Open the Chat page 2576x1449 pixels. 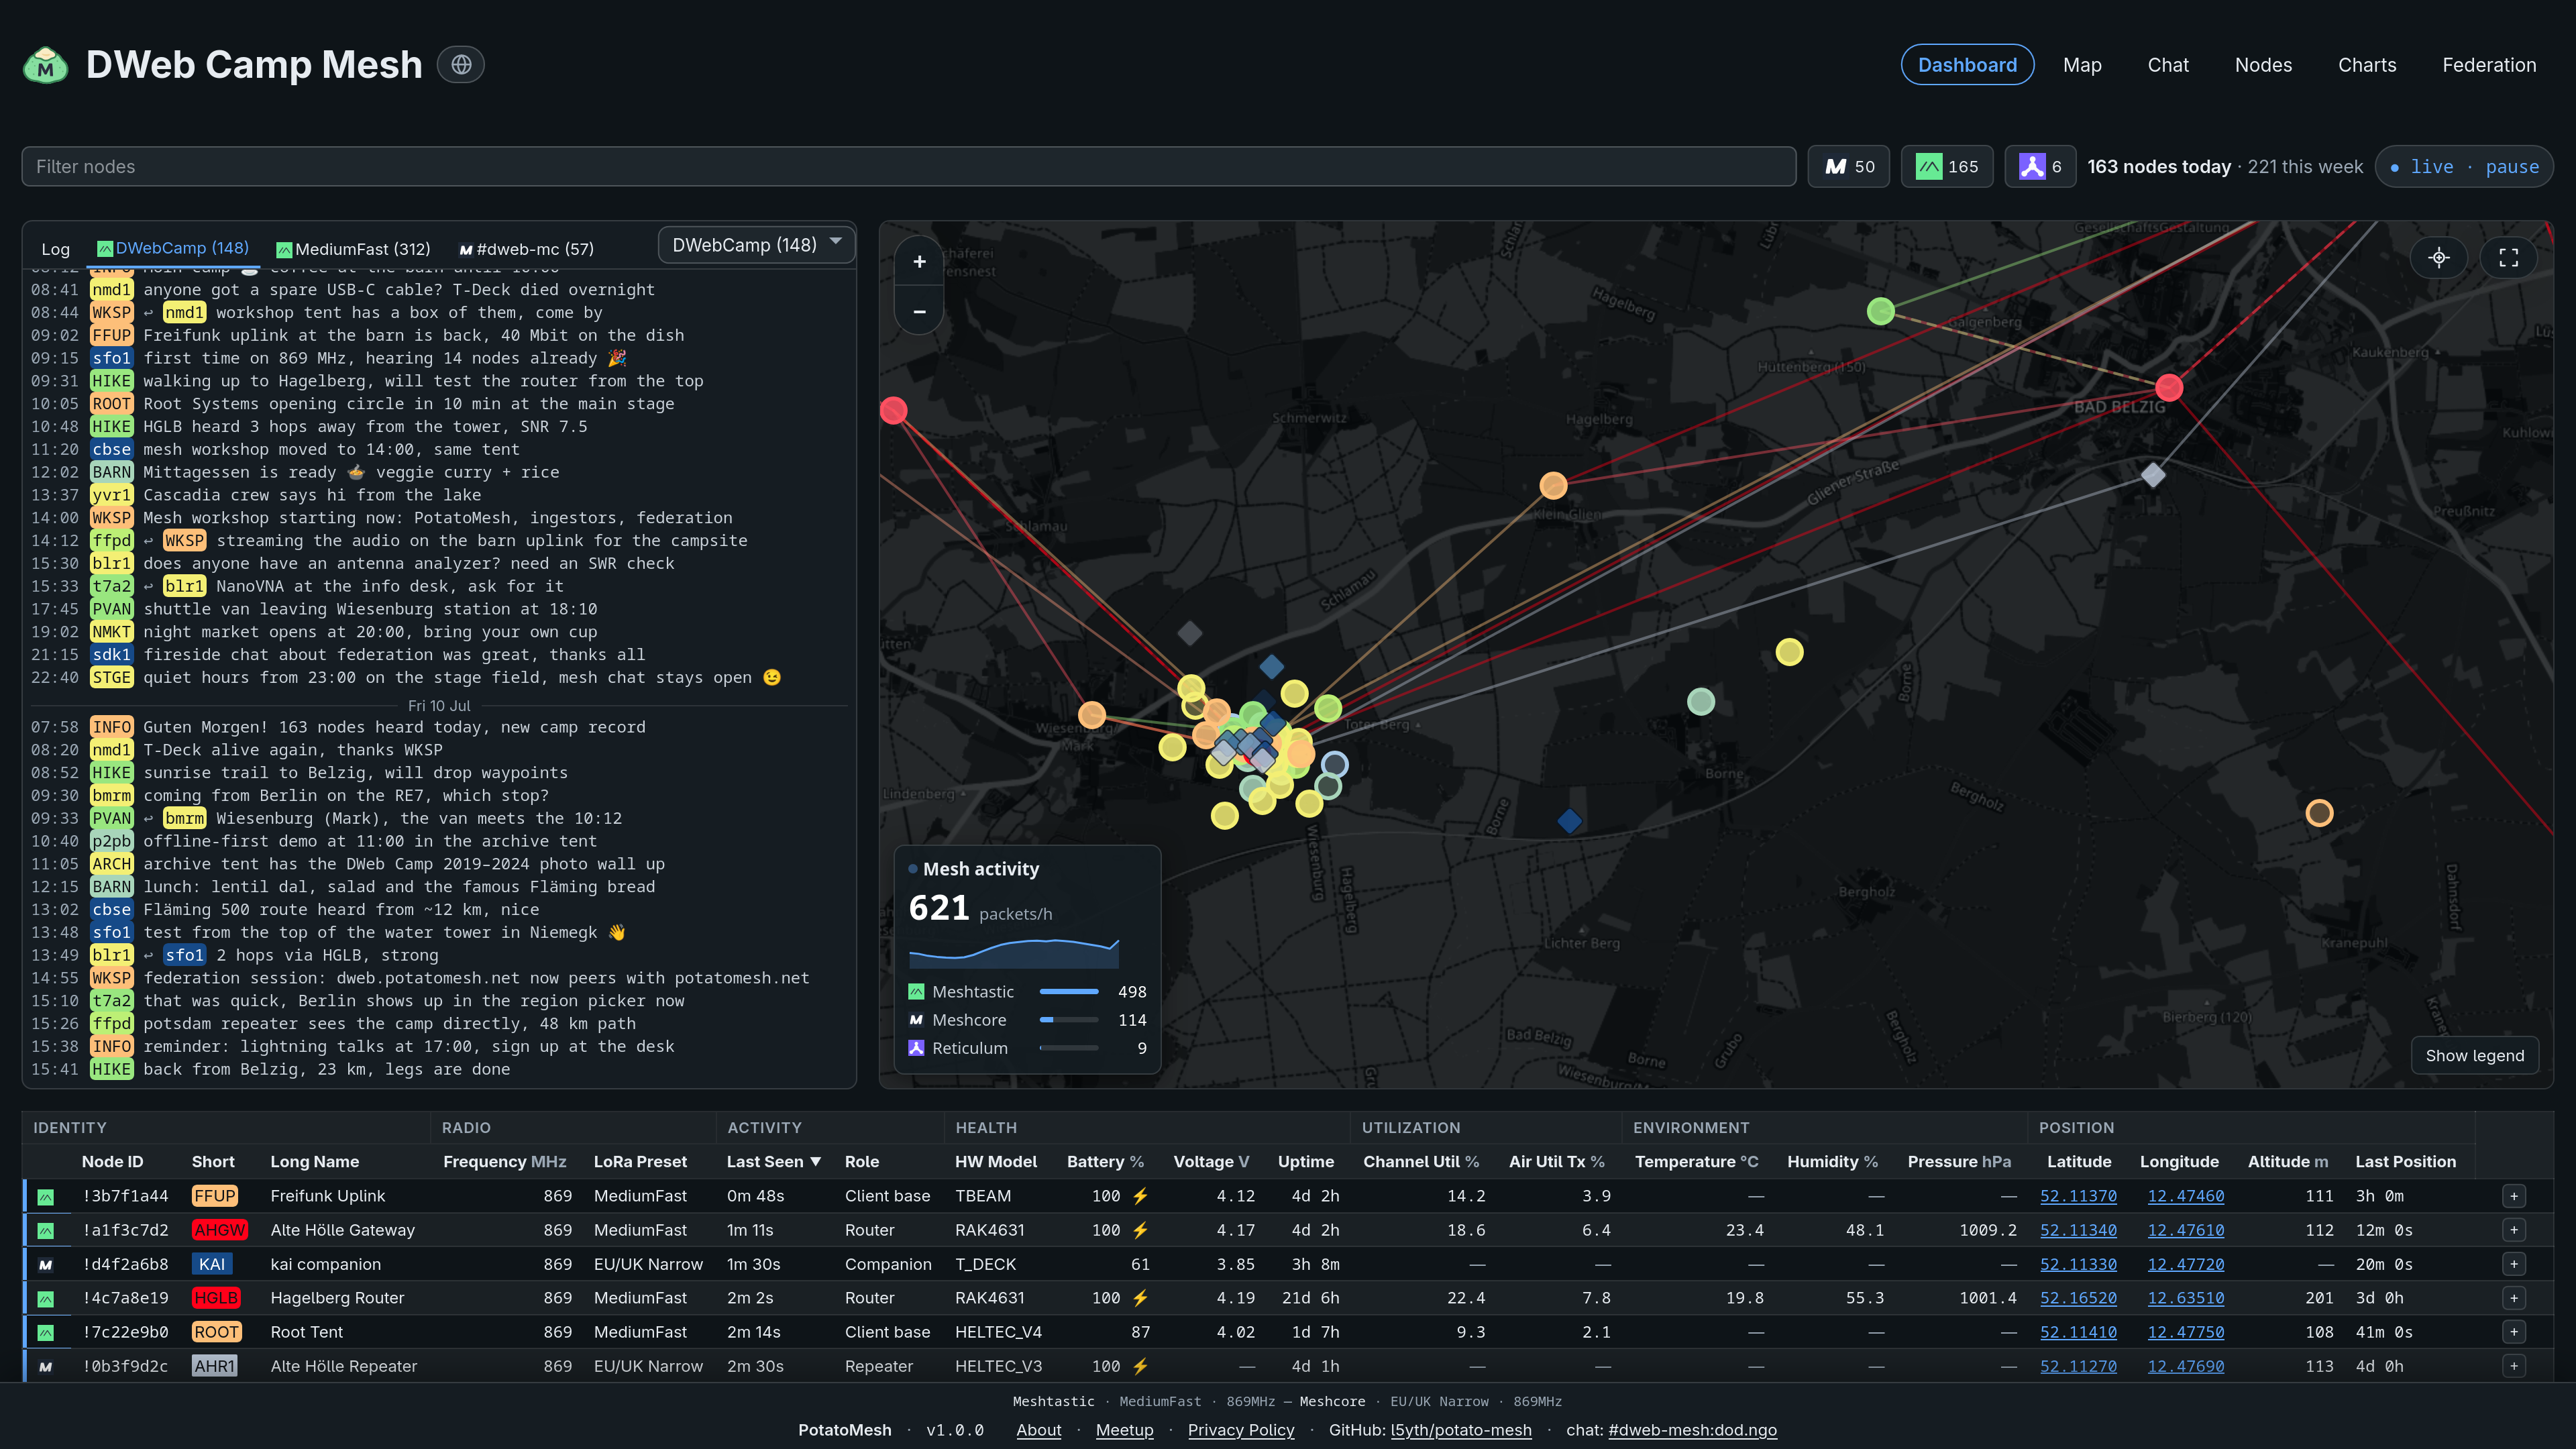pyautogui.click(x=2168, y=65)
